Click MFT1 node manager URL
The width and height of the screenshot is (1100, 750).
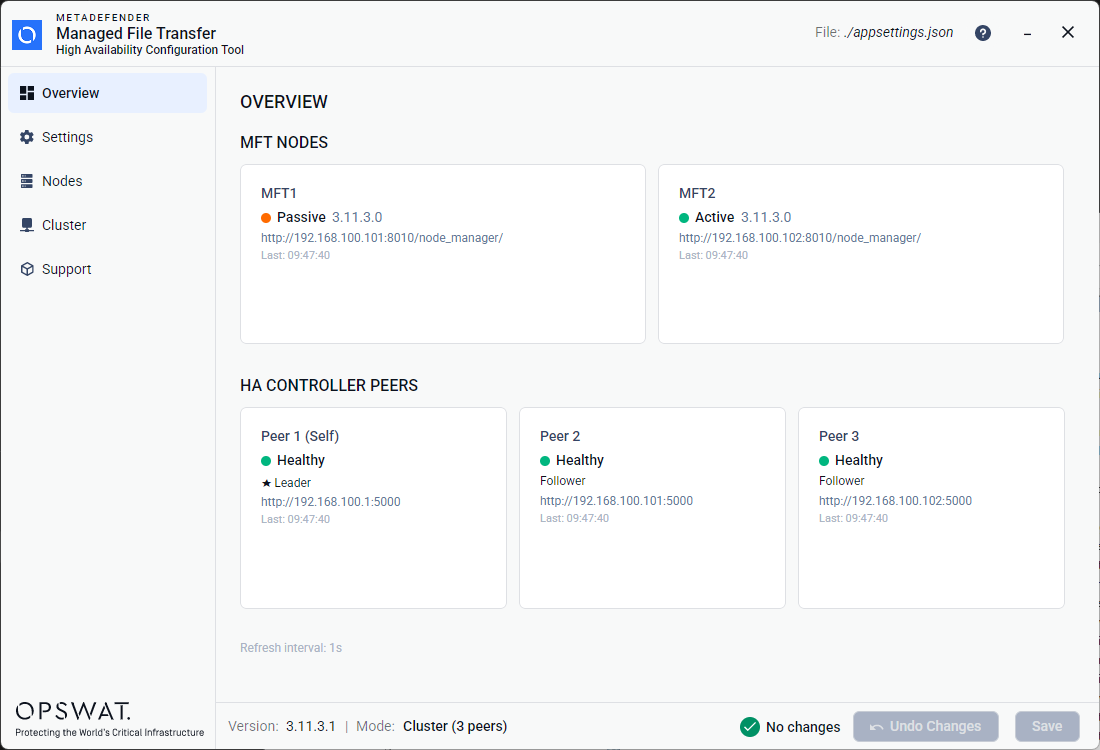(x=382, y=238)
